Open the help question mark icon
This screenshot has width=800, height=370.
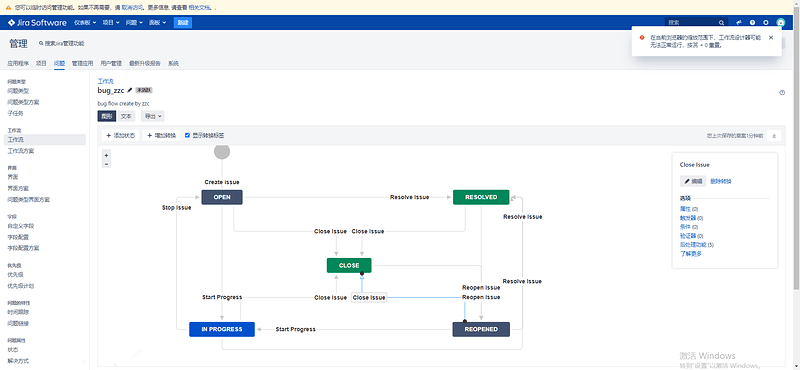click(752, 22)
